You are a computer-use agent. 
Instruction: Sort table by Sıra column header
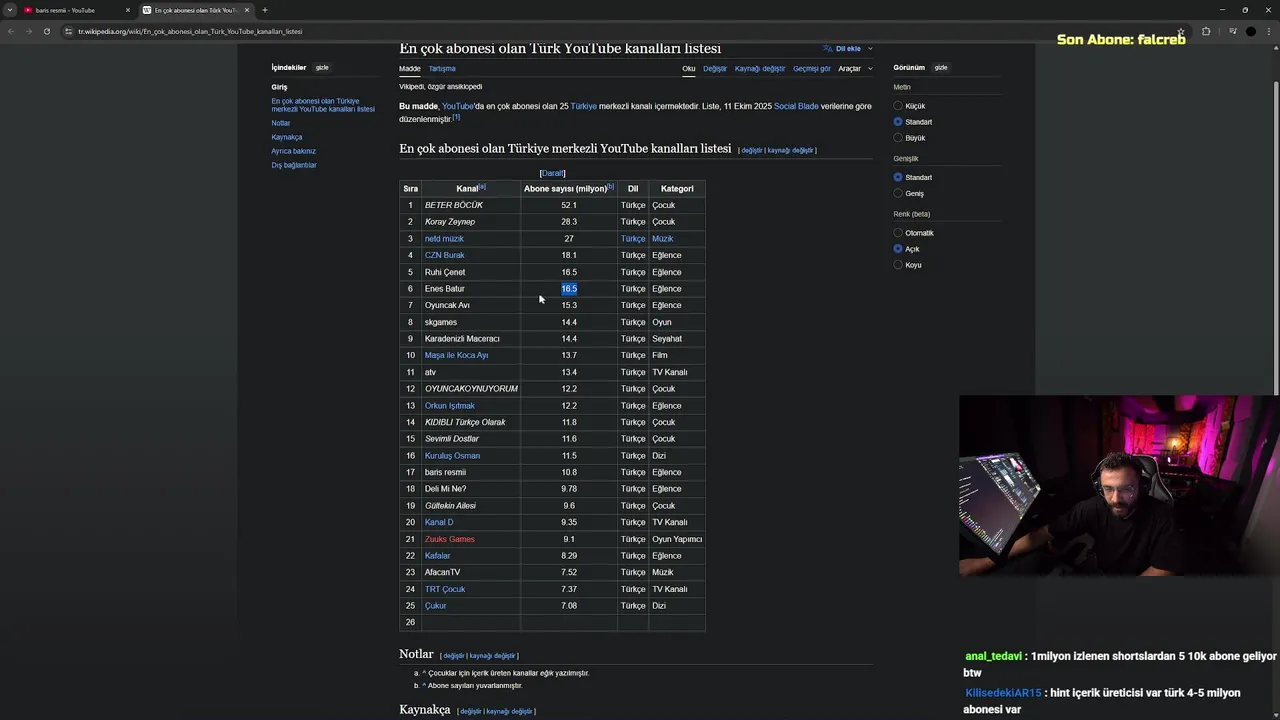[410, 188]
